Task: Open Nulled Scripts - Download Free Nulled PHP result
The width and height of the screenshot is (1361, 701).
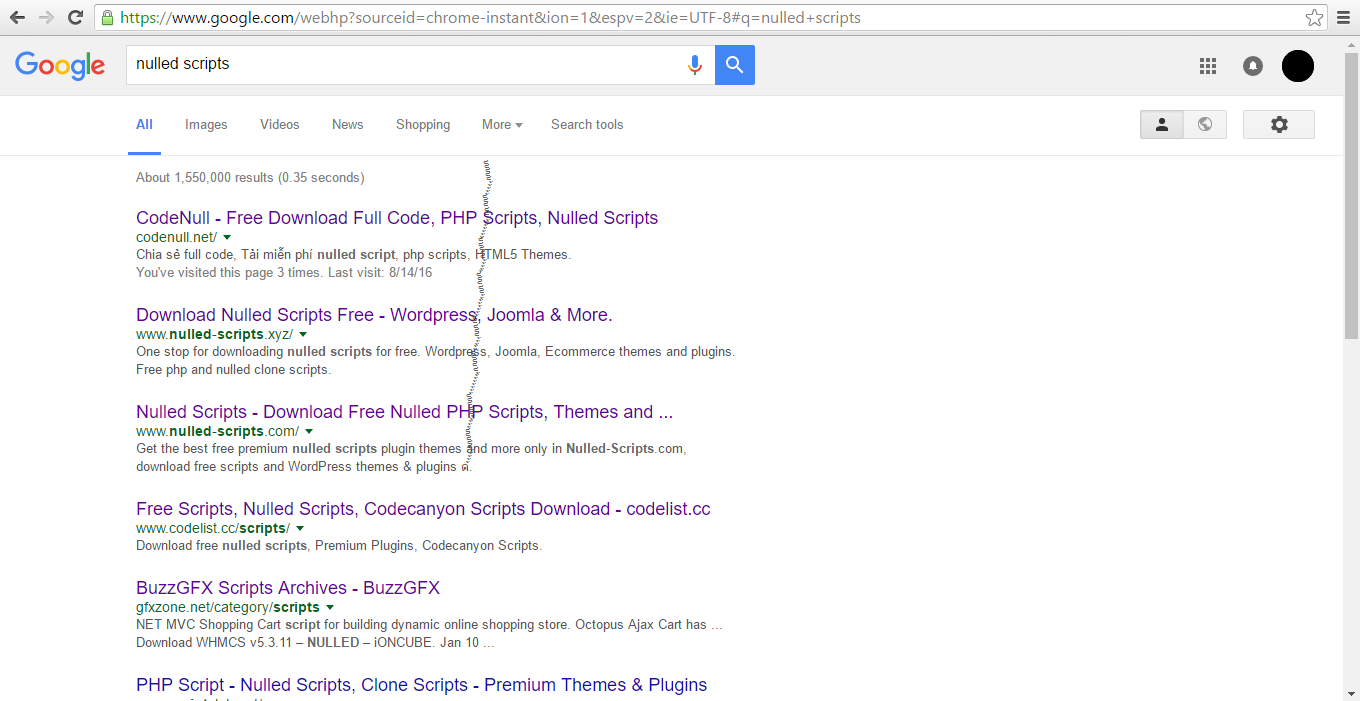Action: [x=404, y=412]
